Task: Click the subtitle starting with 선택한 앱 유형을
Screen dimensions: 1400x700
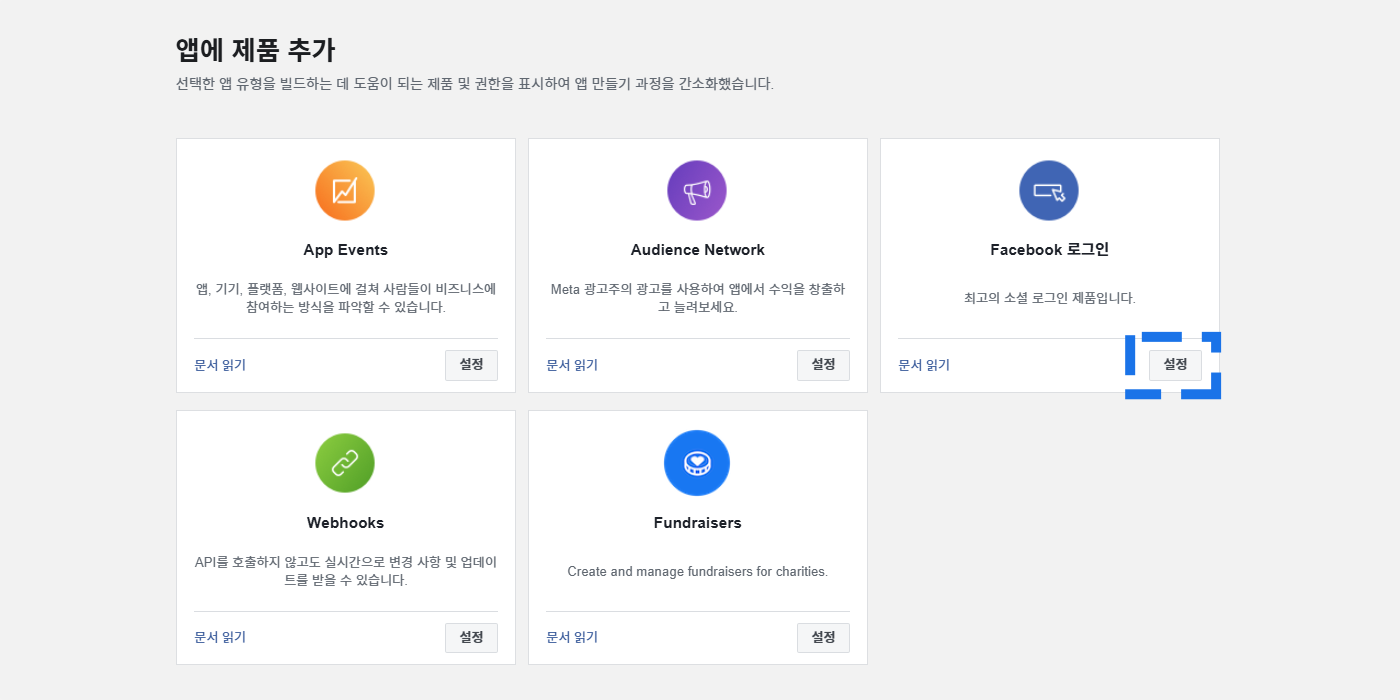Action: pos(475,84)
